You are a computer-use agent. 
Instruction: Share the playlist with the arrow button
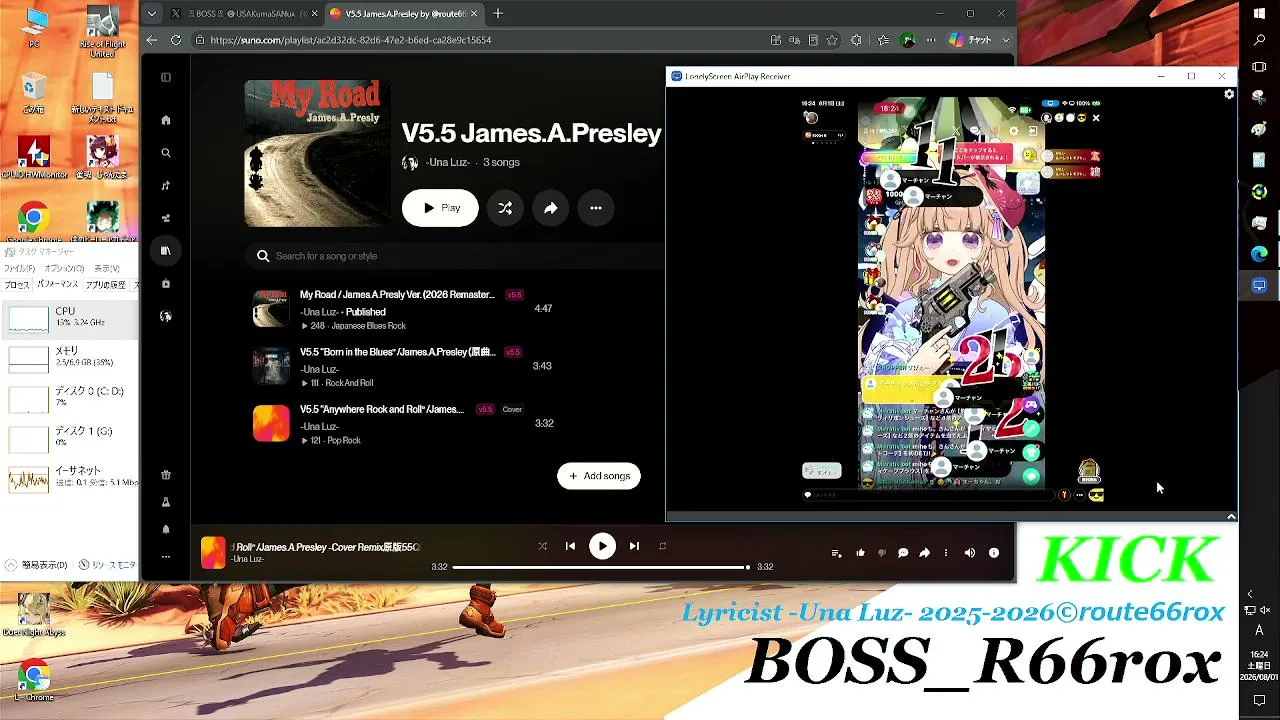point(550,208)
